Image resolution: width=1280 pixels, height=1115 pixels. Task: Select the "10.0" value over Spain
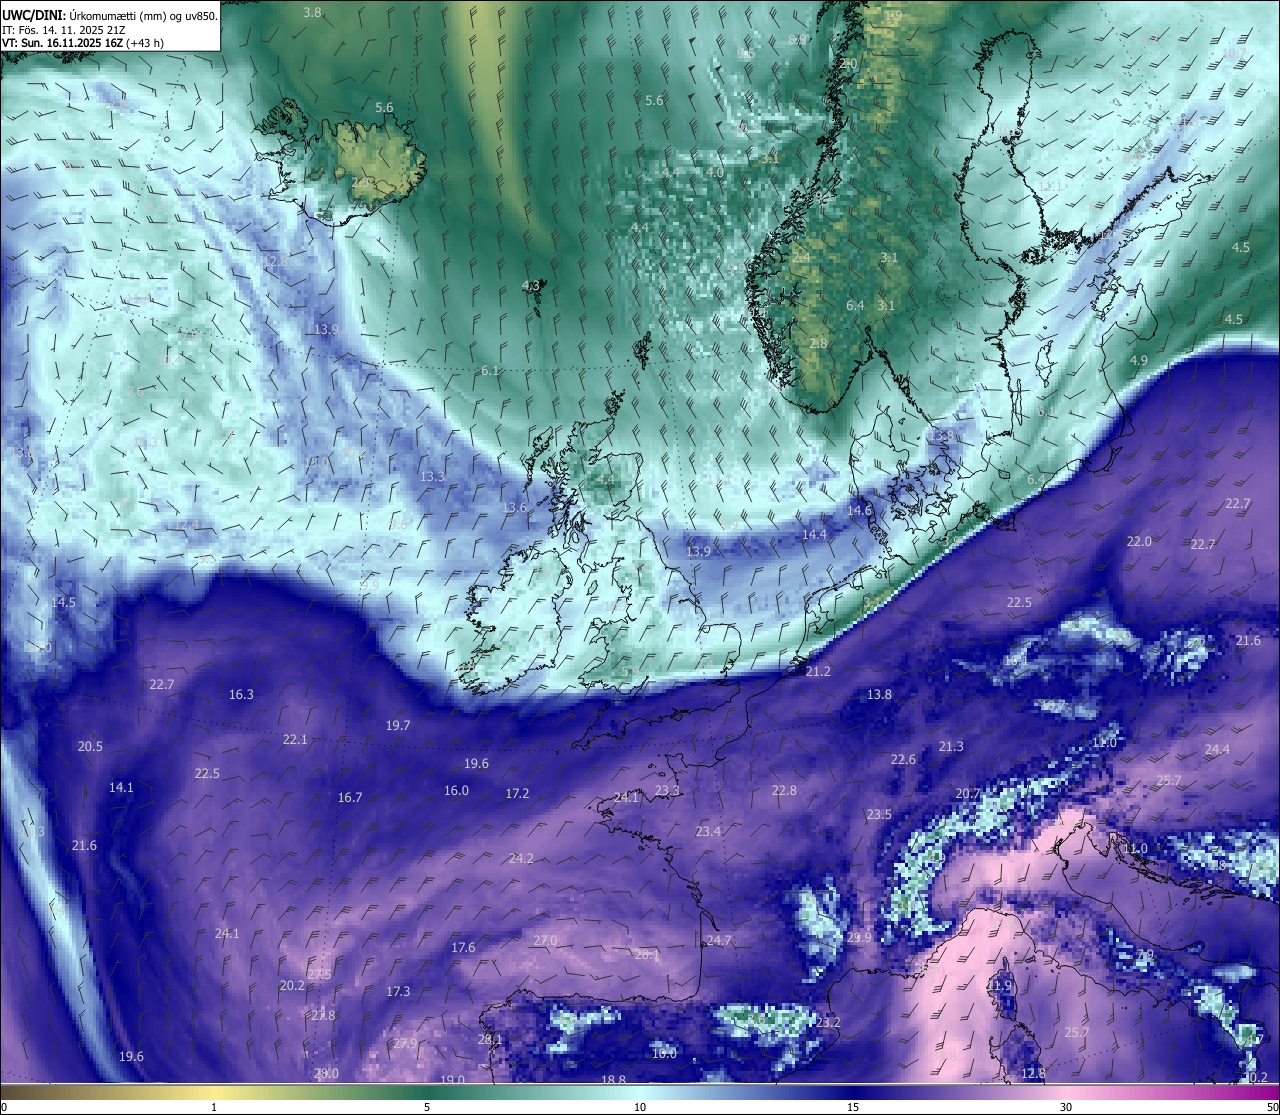coord(664,1054)
